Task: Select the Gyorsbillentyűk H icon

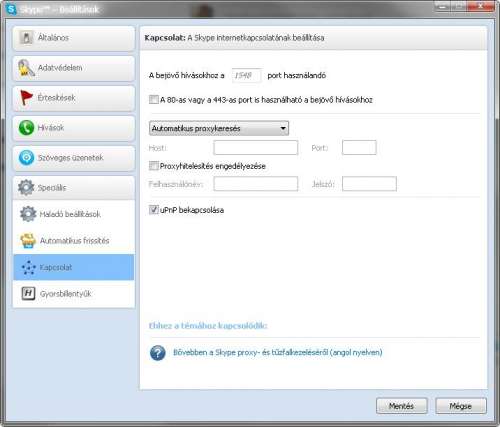Action: tap(28, 294)
